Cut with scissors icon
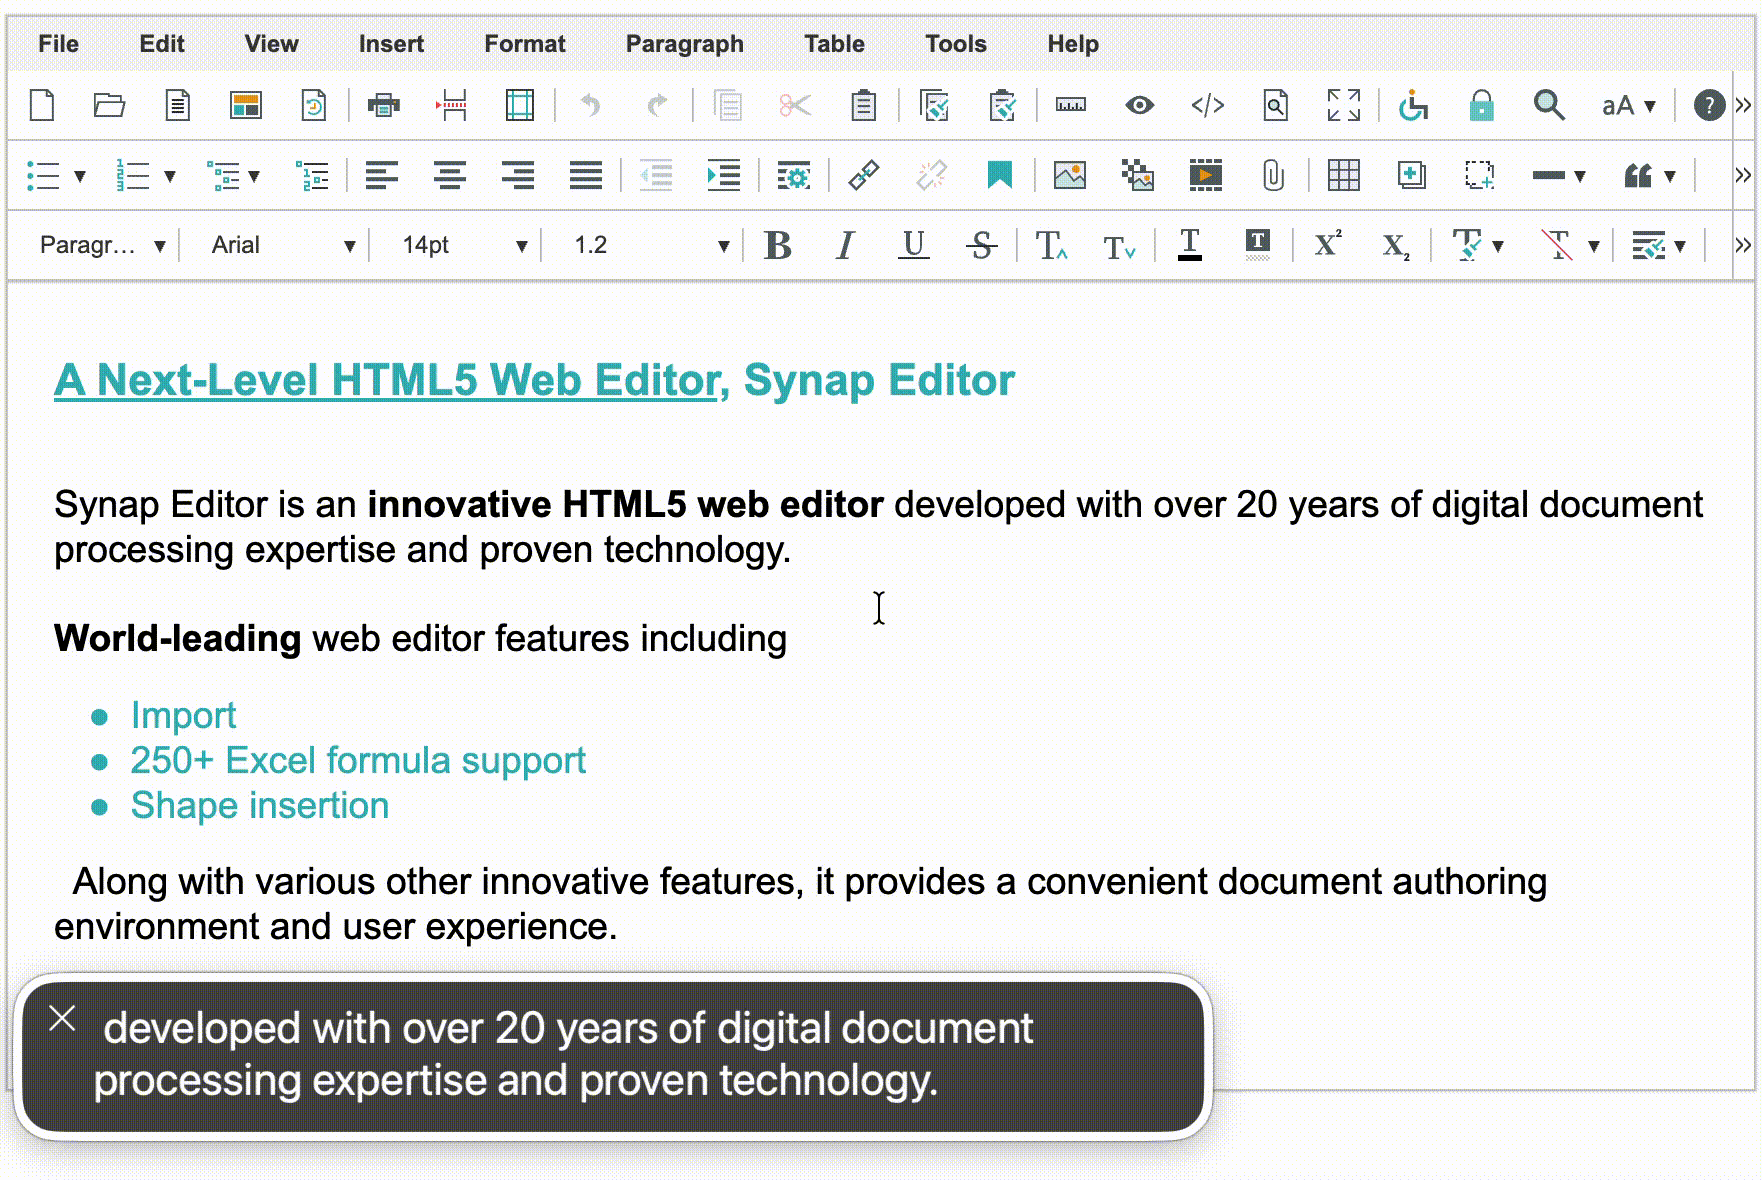Image resolution: width=1762 pixels, height=1180 pixels. [795, 105]
